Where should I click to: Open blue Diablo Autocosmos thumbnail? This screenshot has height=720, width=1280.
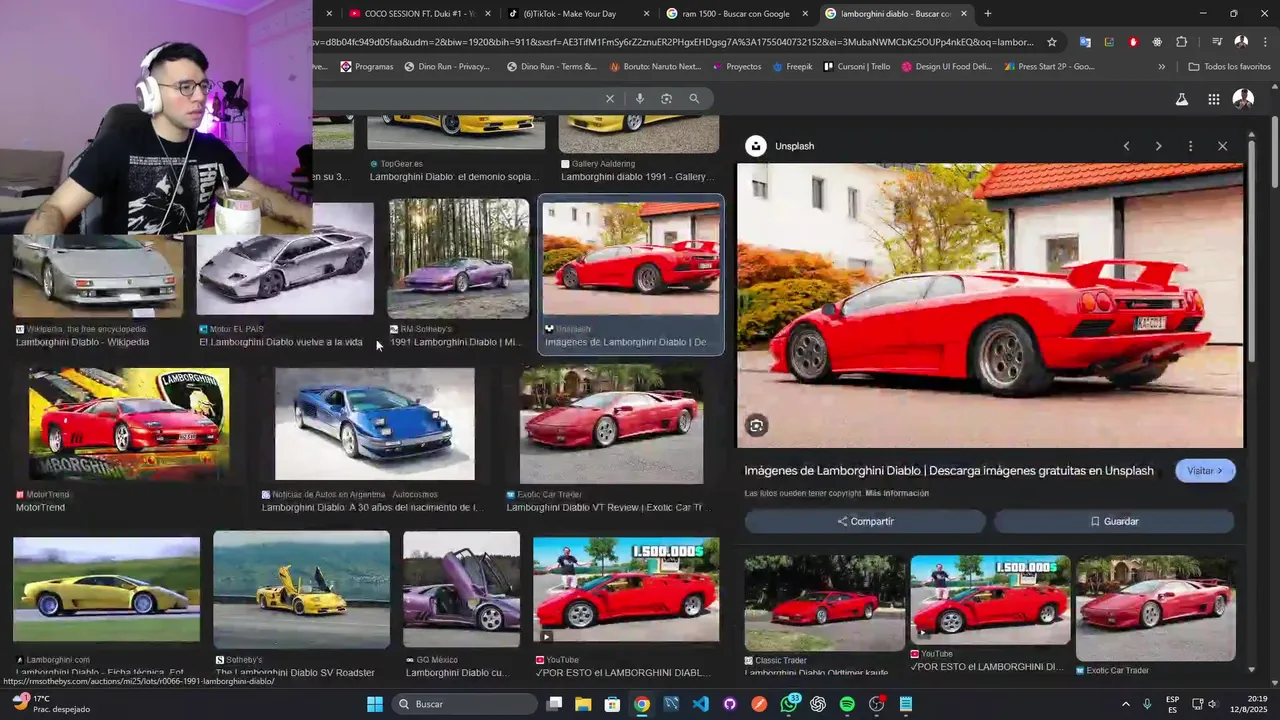[375, 424]
